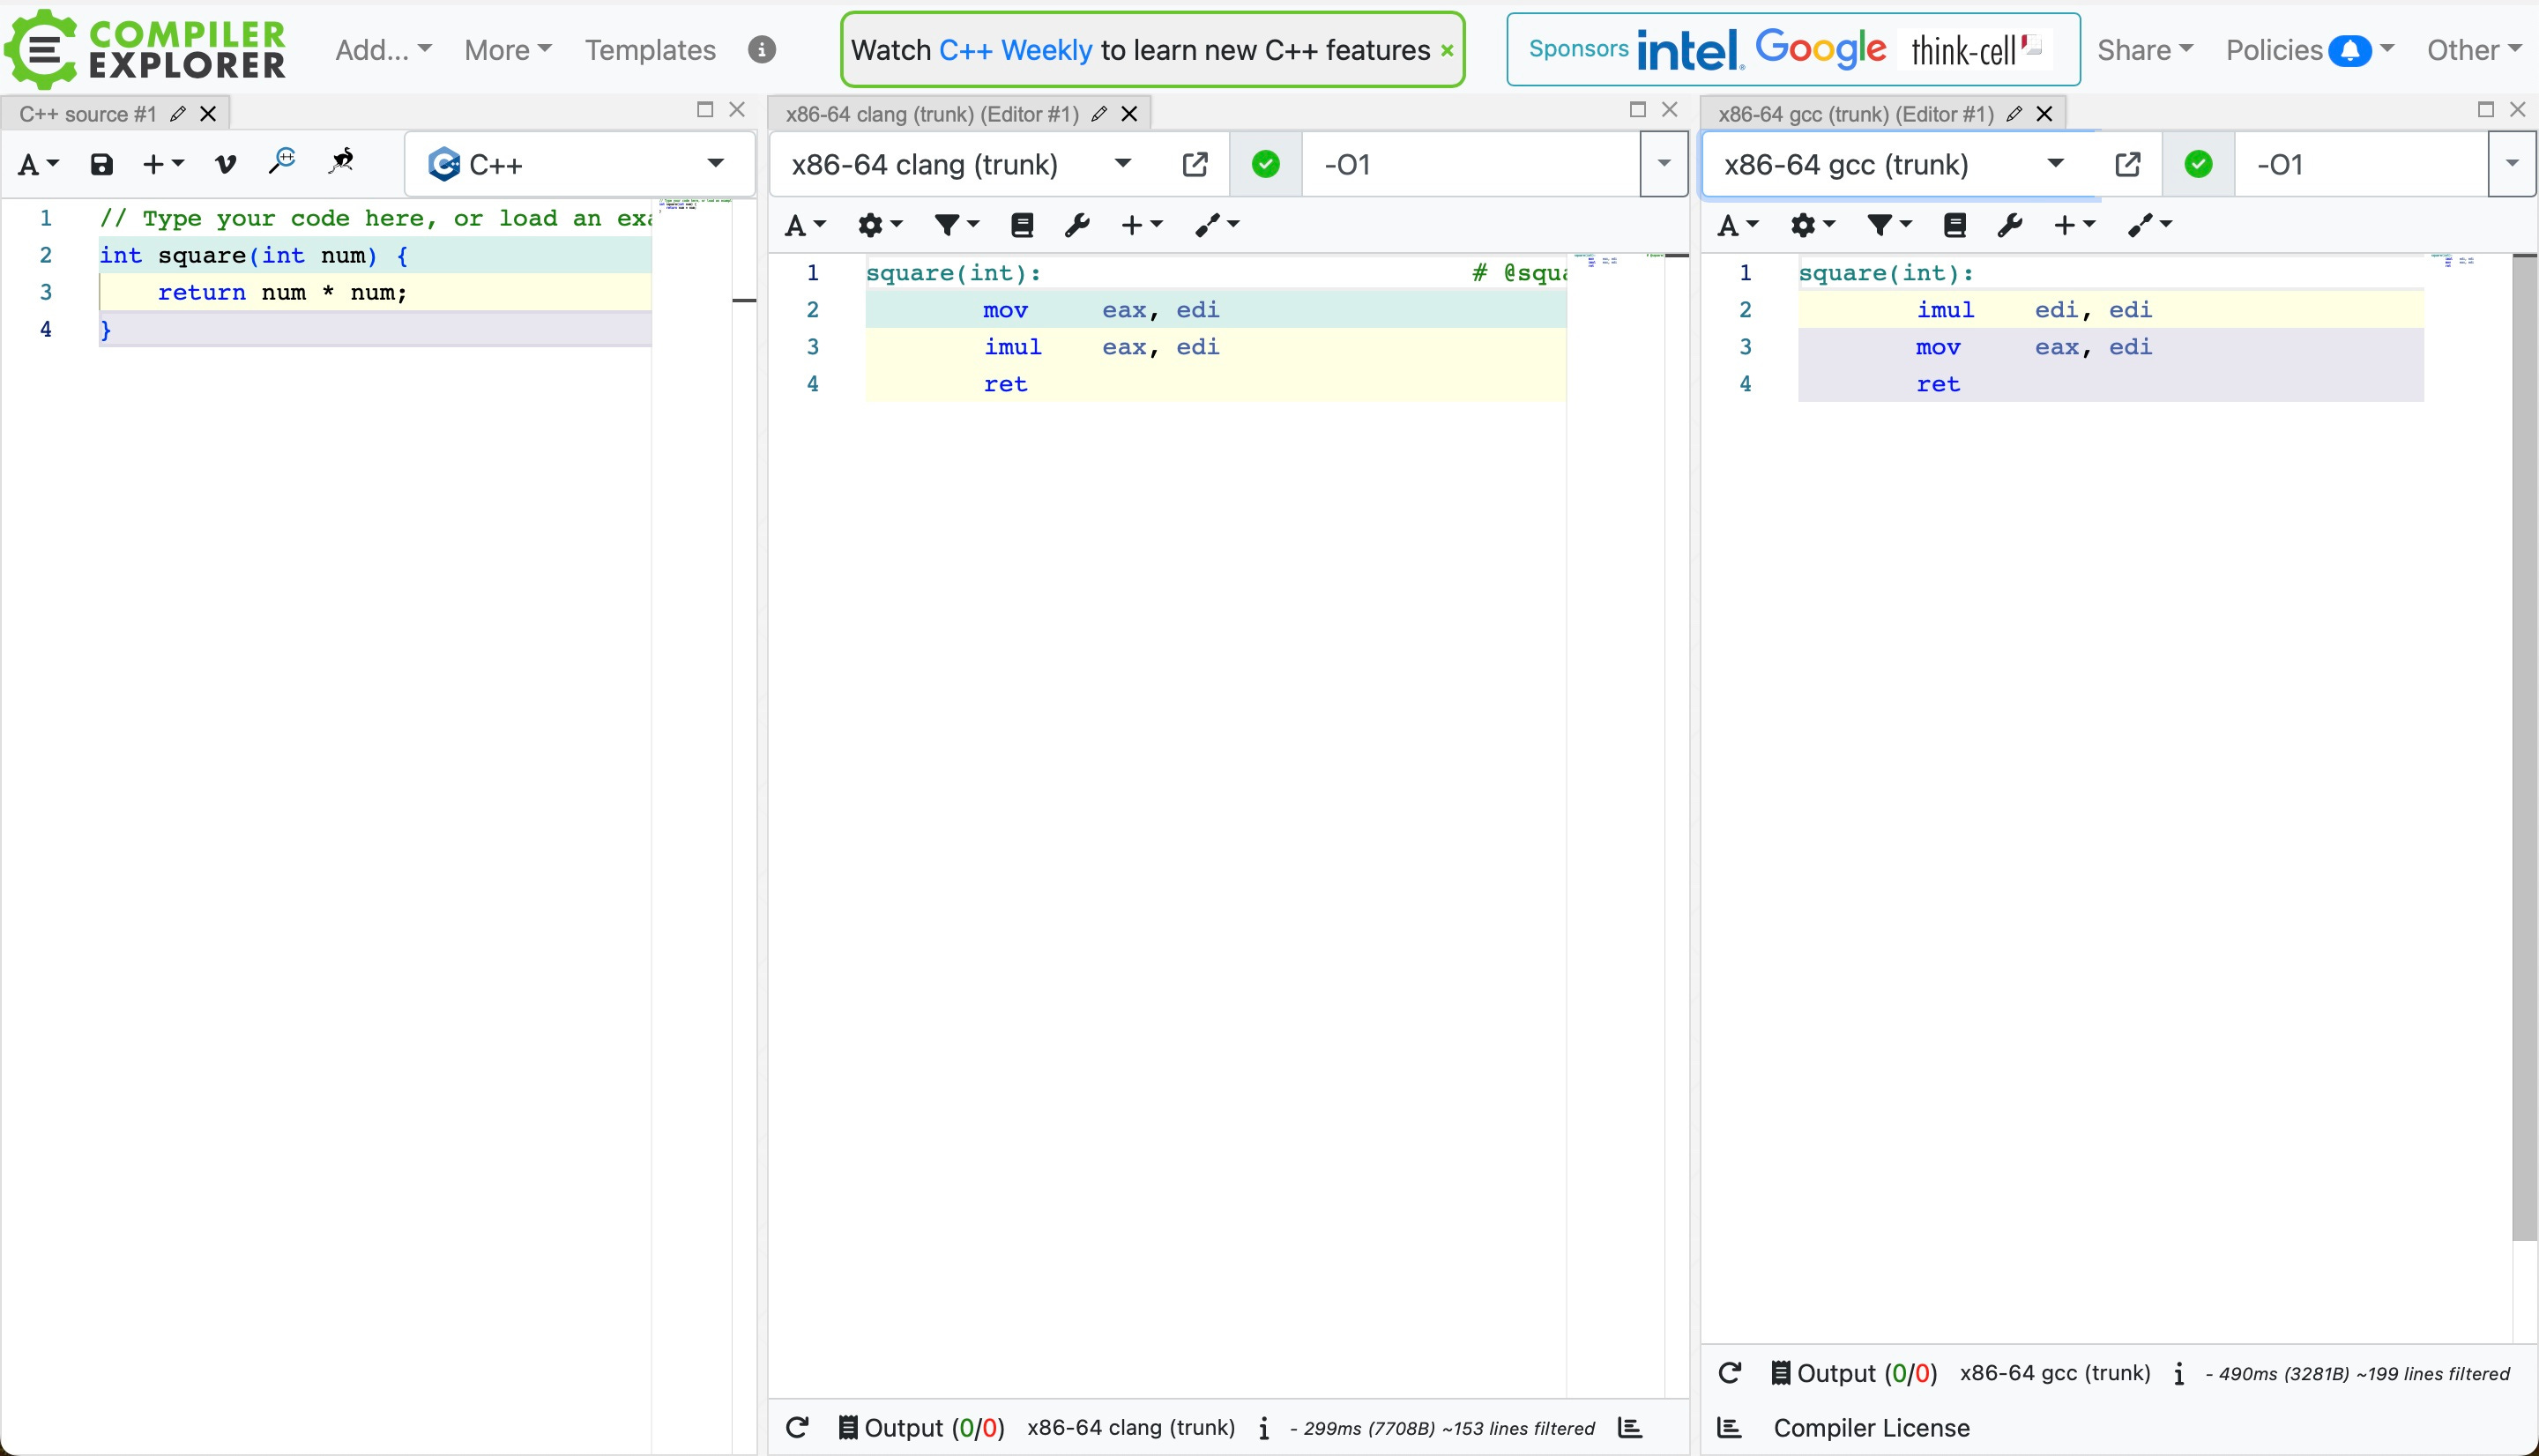The height and width of the screenshot is (1456, 2539).
Task: Open gcc add tool menu
Action: (2150, 225)
